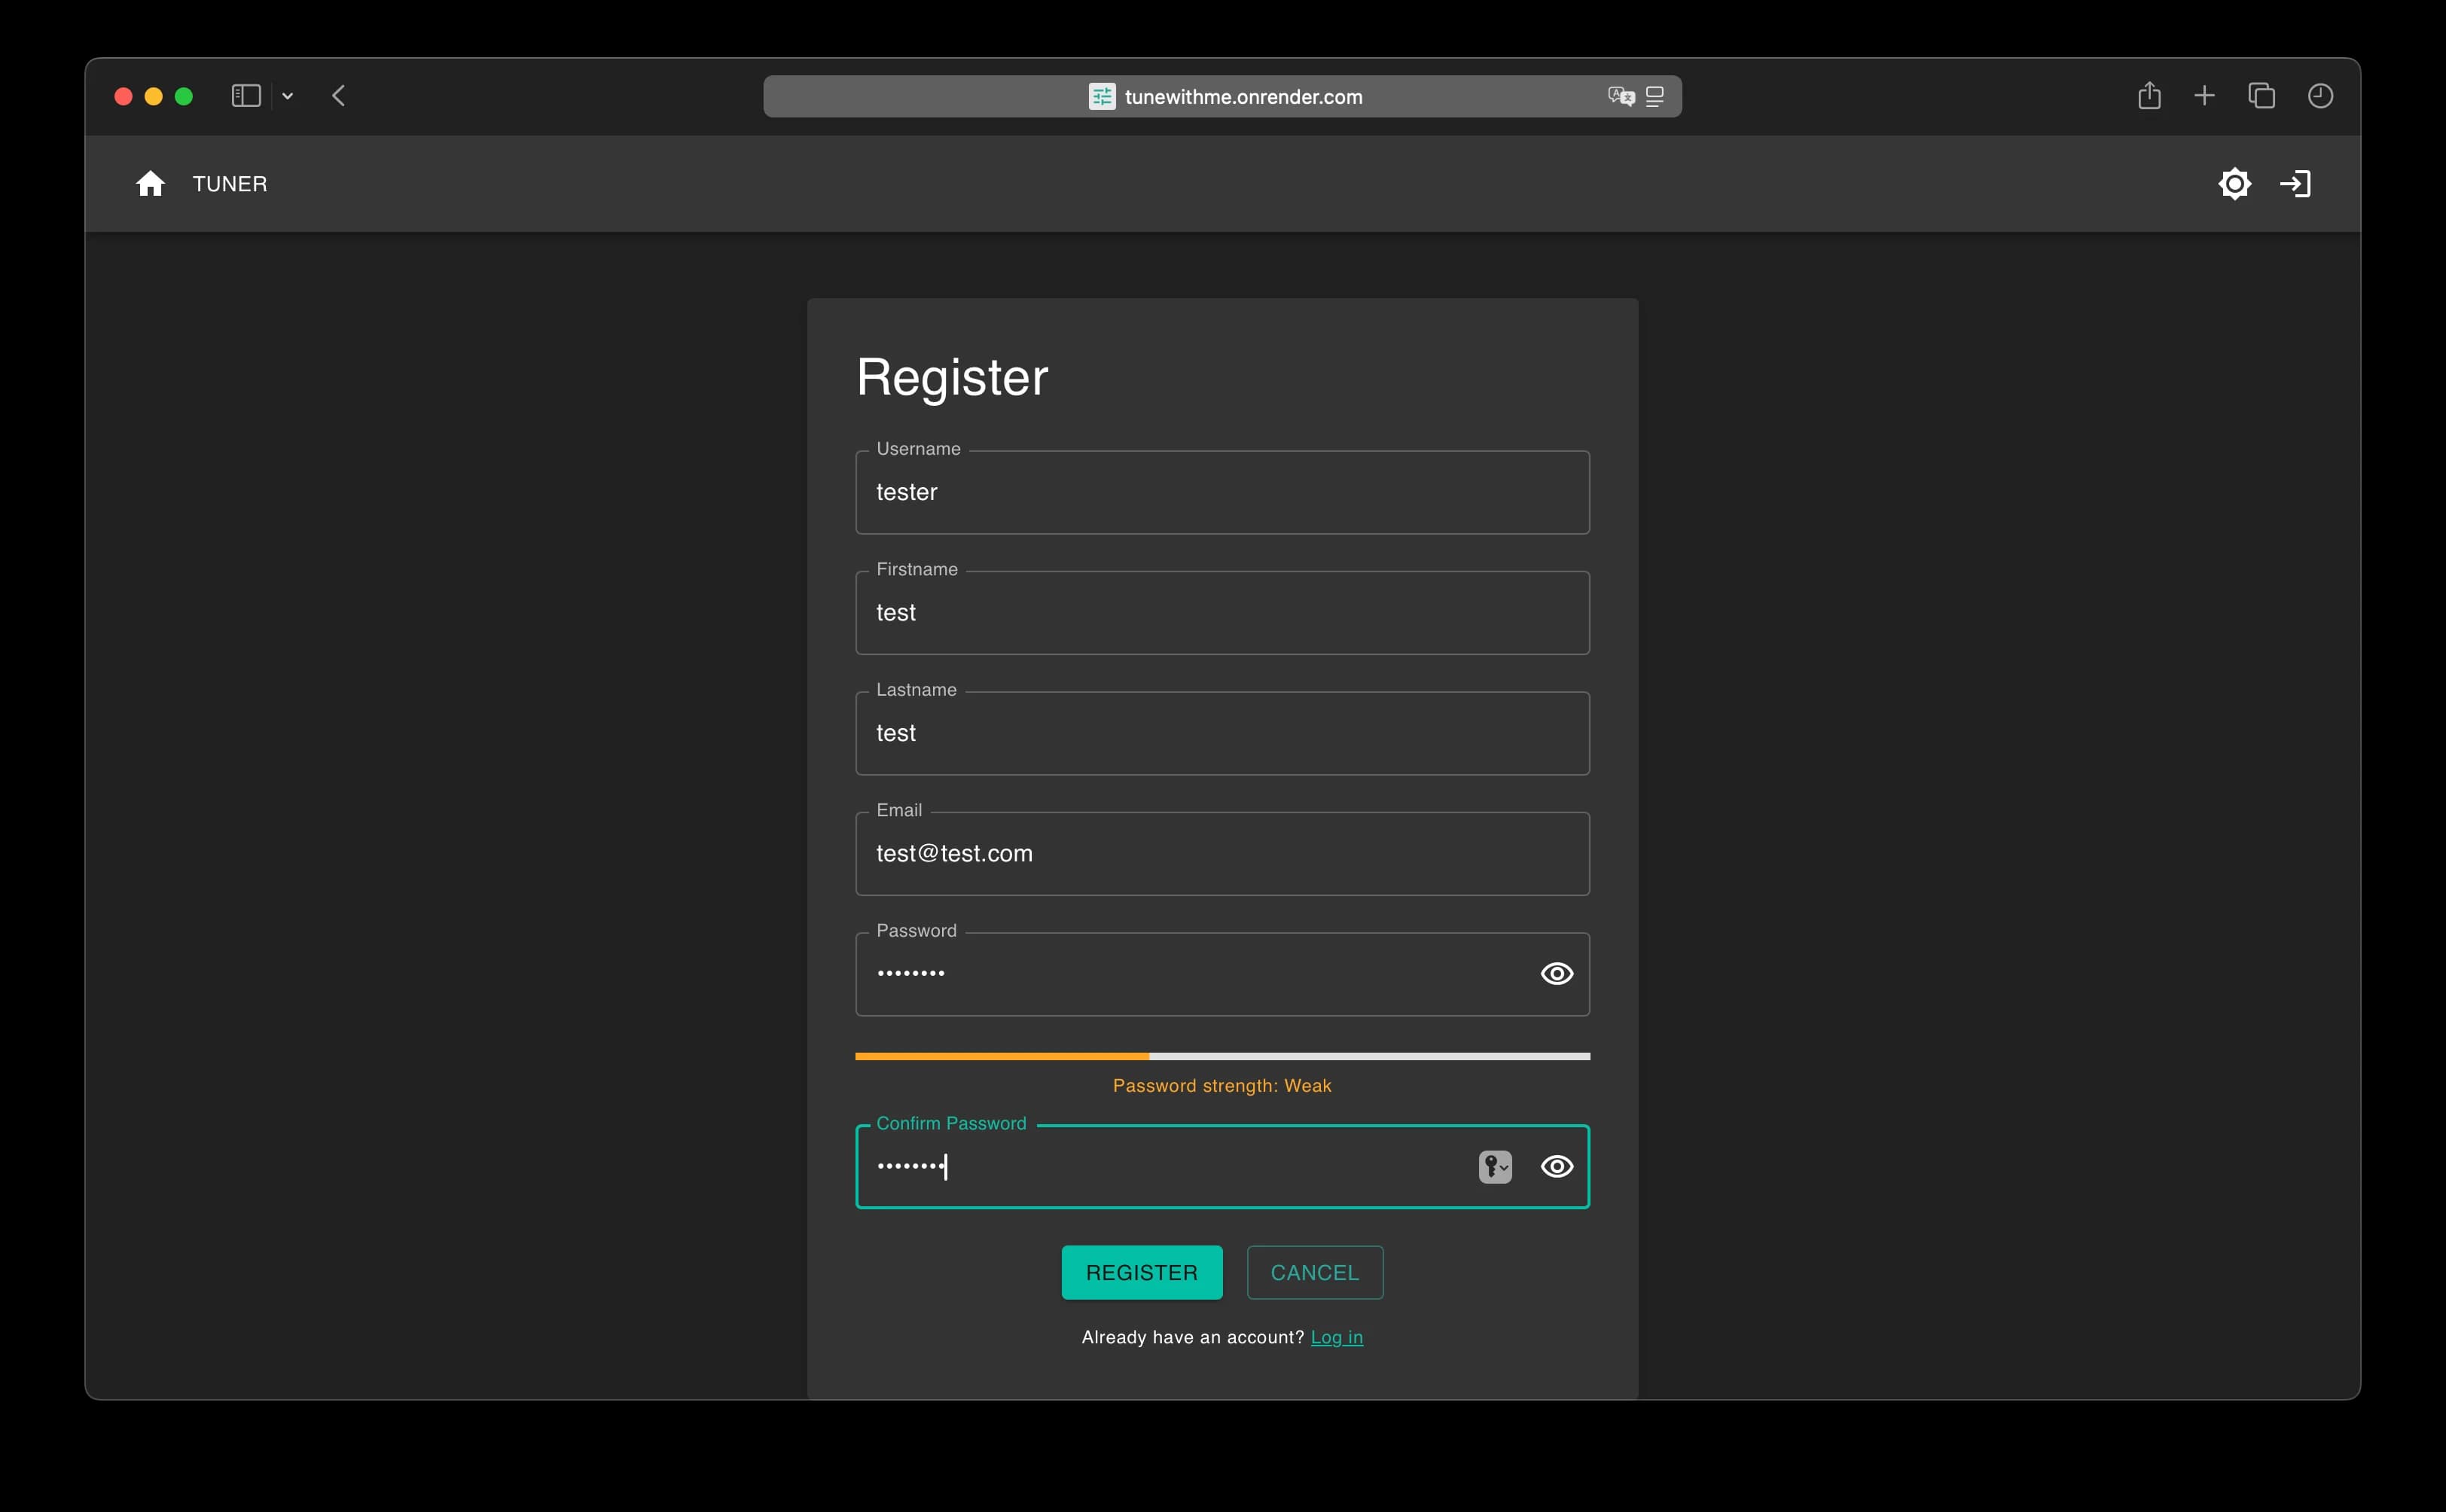
Task: Show the tab overview icon
Action: point(2260,95)
